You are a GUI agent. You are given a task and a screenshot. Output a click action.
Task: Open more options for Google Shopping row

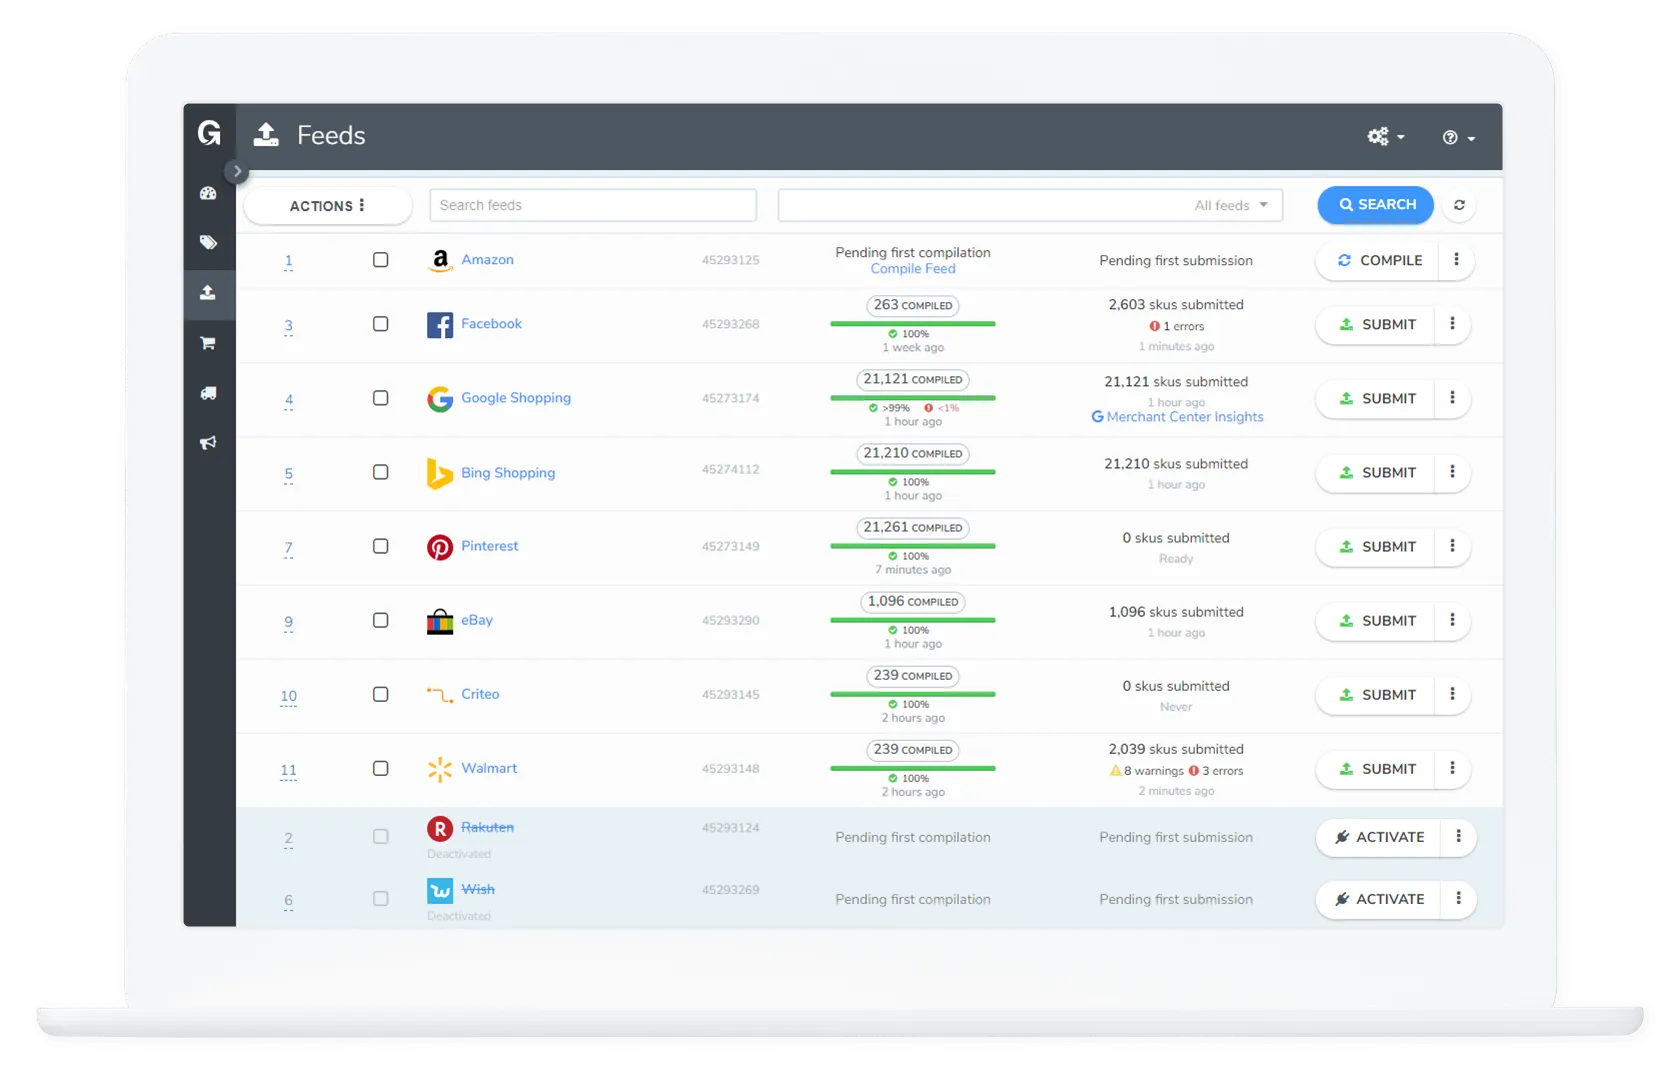[1452, 398]
